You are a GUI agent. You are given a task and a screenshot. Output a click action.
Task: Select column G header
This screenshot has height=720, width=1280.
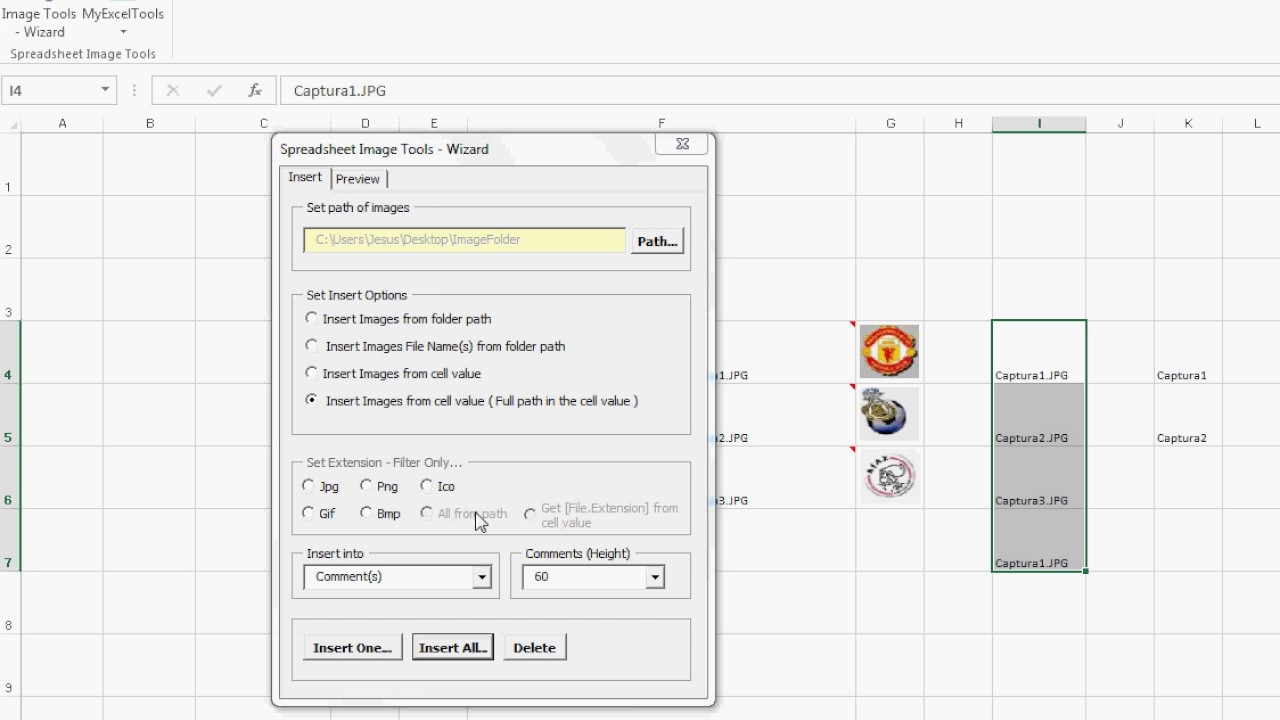coord(890,124)
